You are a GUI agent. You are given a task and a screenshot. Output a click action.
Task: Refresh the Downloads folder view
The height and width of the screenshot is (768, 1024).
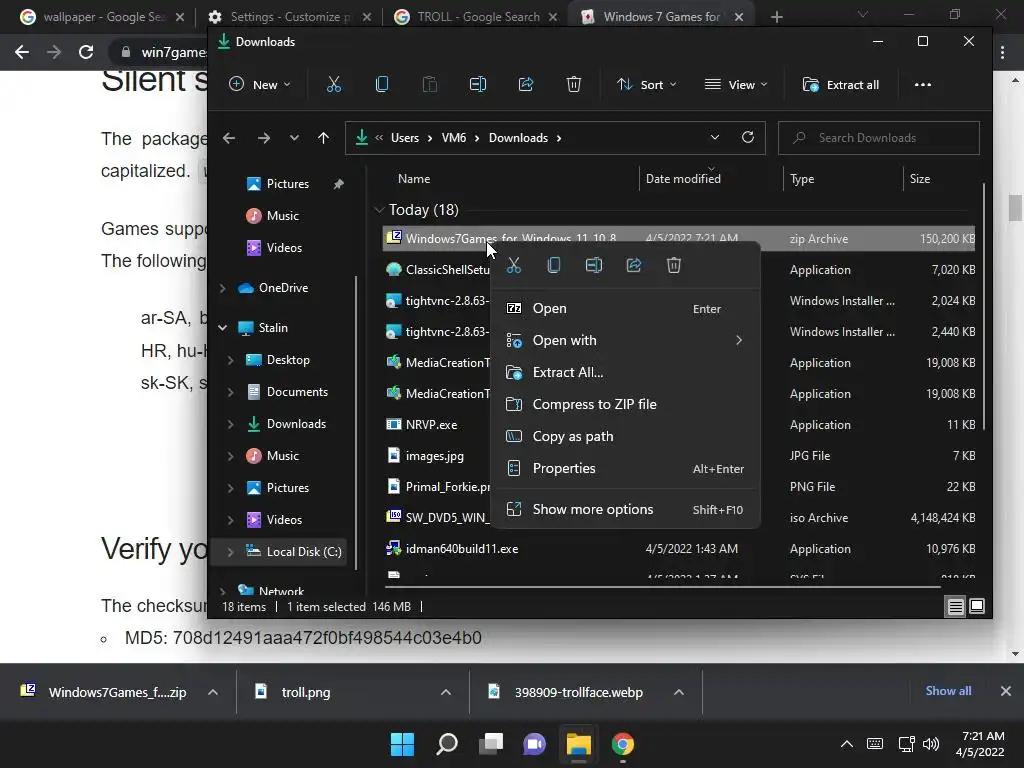pyautogui.click(x=748, y=137)
